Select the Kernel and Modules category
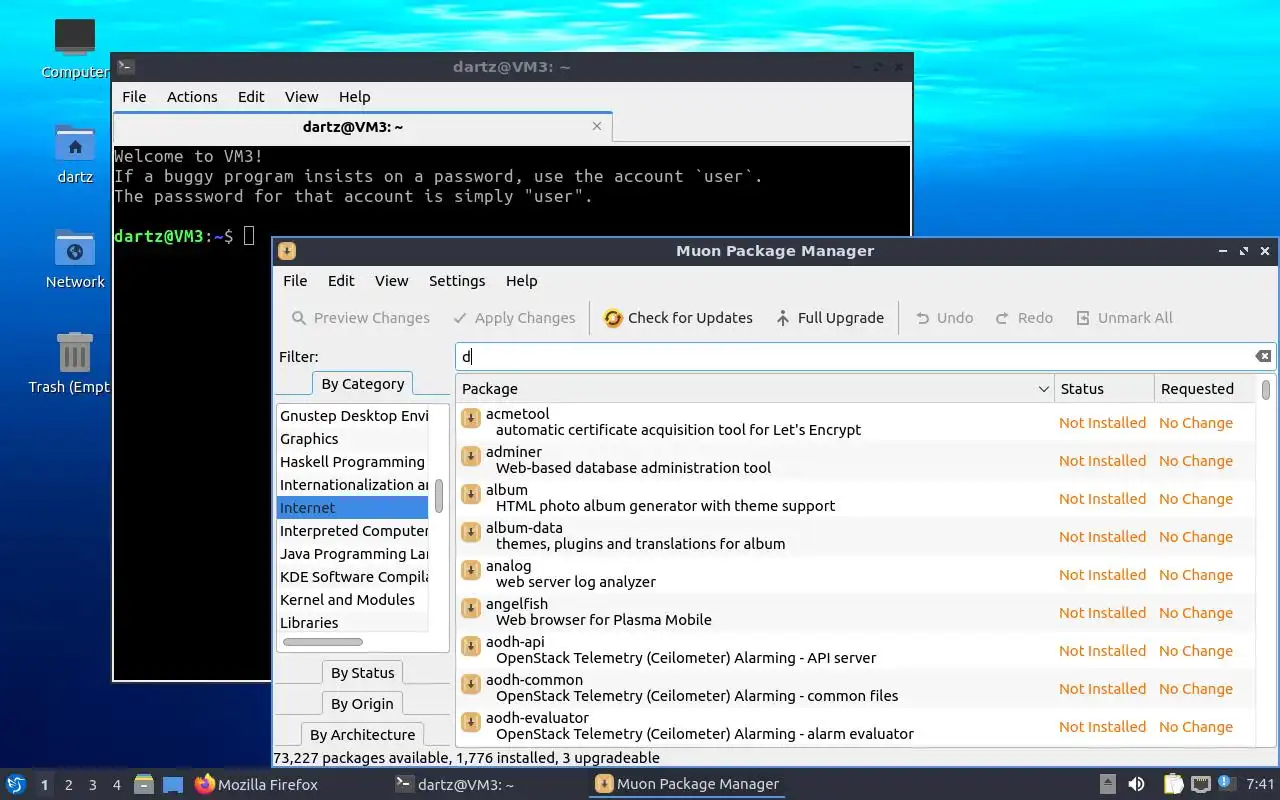Image resolution: width=1280 pixels, height=800 pixels. 352,600
